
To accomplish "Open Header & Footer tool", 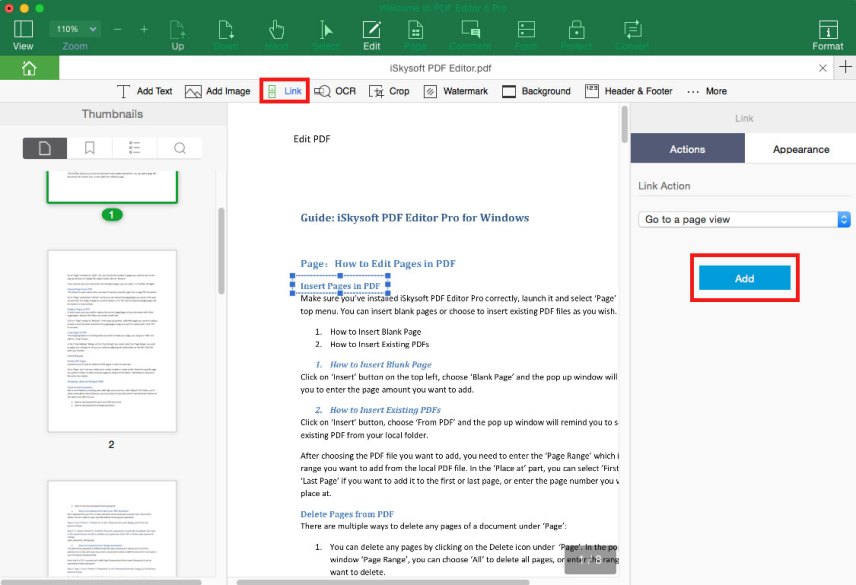I will [x=628, y=91].
